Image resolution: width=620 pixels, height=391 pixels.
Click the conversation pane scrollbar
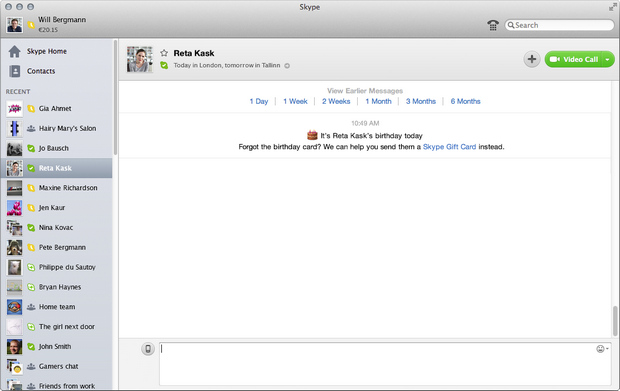point(615,320)
